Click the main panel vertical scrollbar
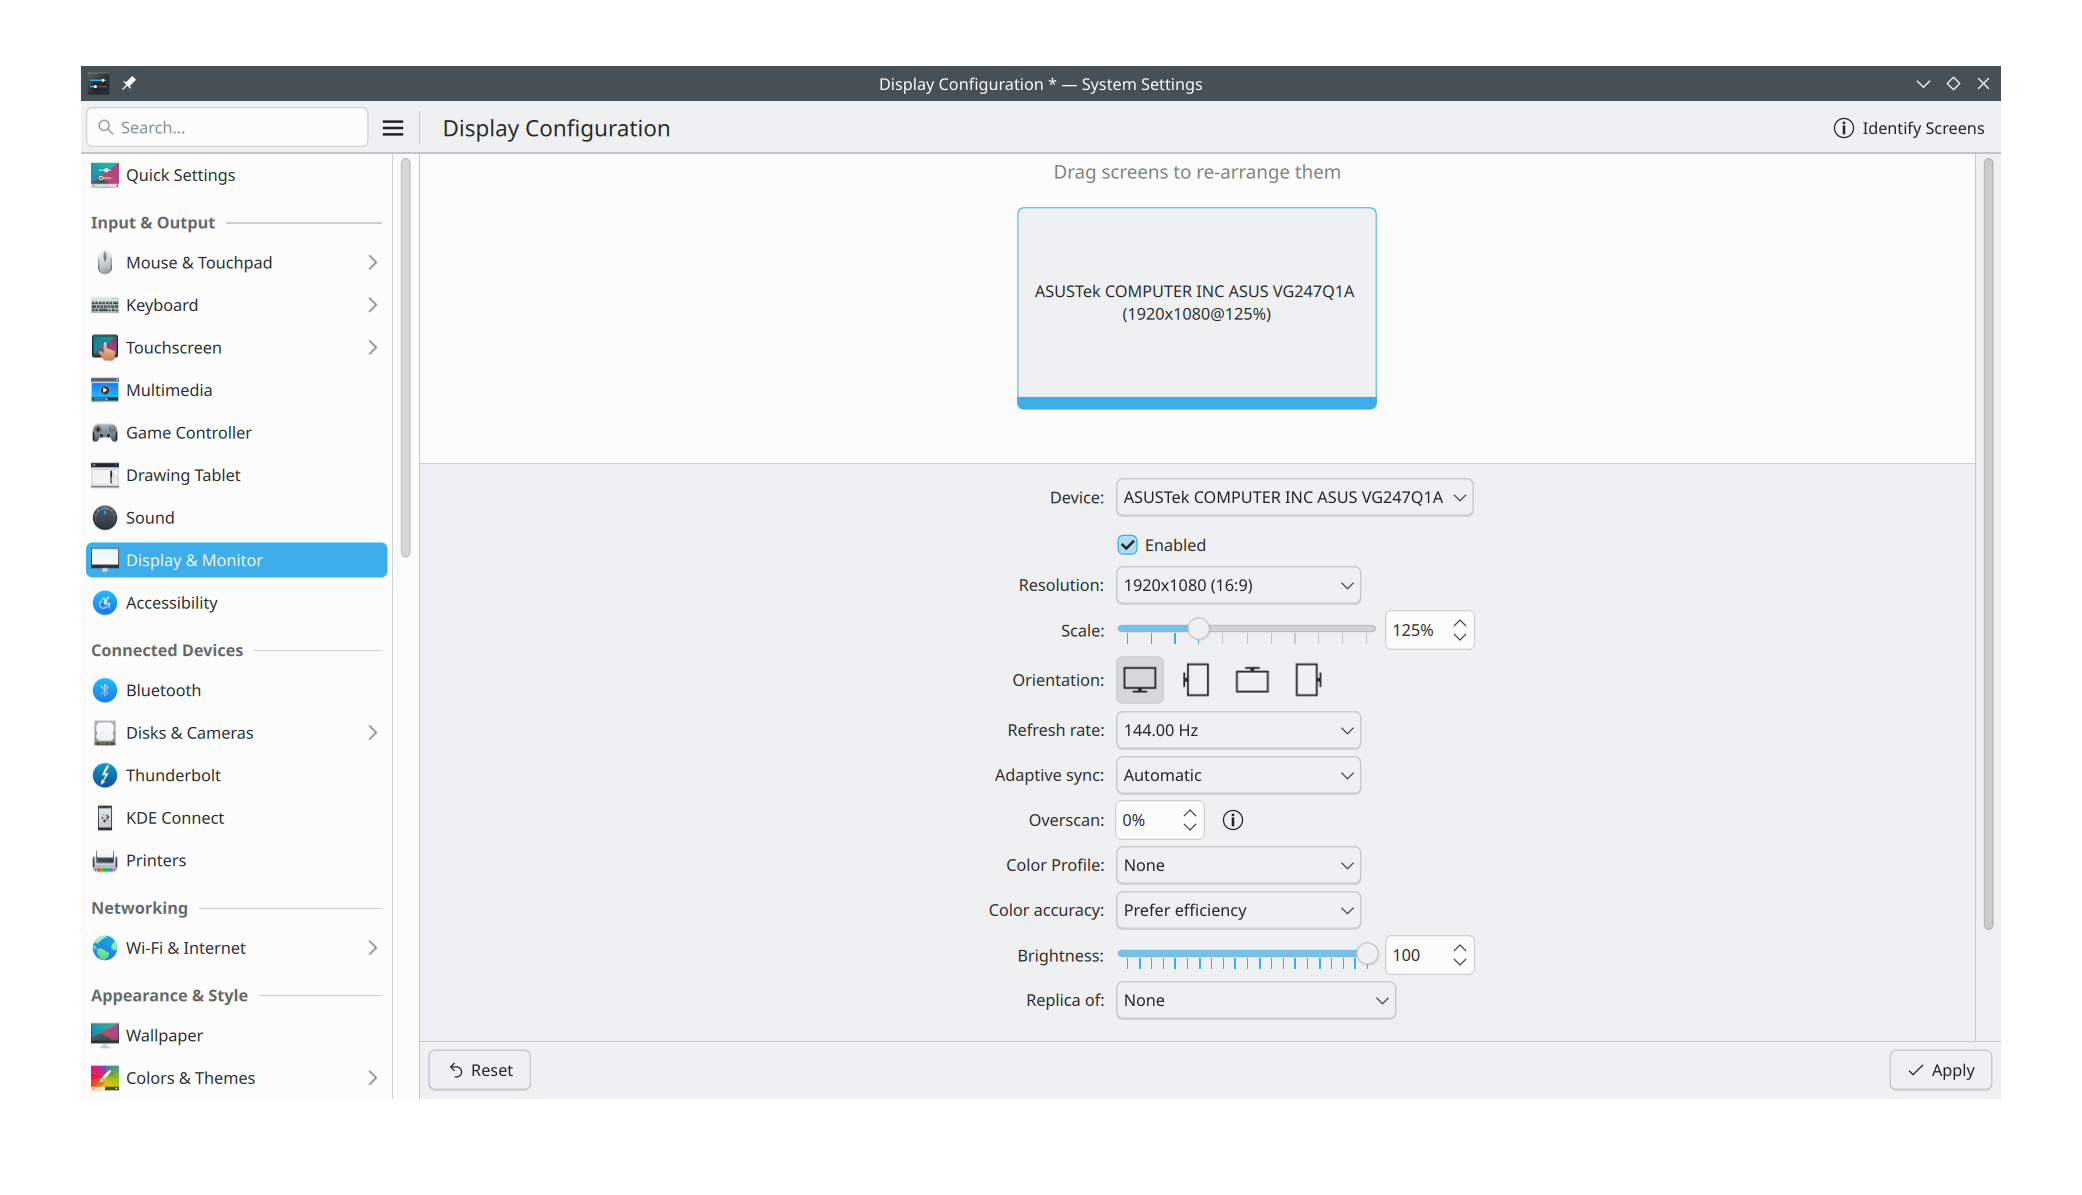2082x1195 pixels. (1988, 545)
